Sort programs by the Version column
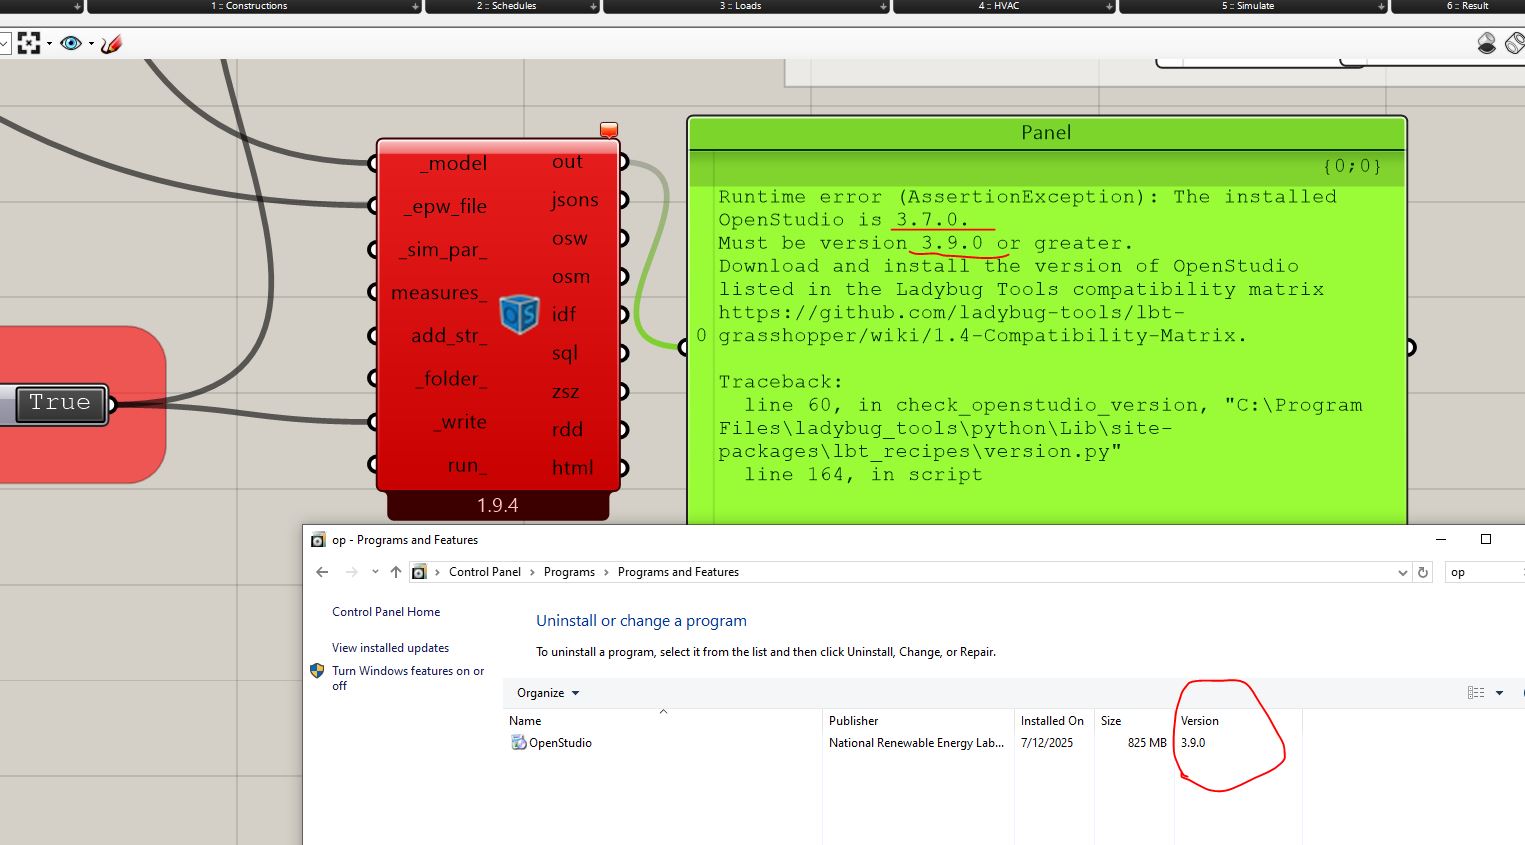 [x=1238, y=721]
